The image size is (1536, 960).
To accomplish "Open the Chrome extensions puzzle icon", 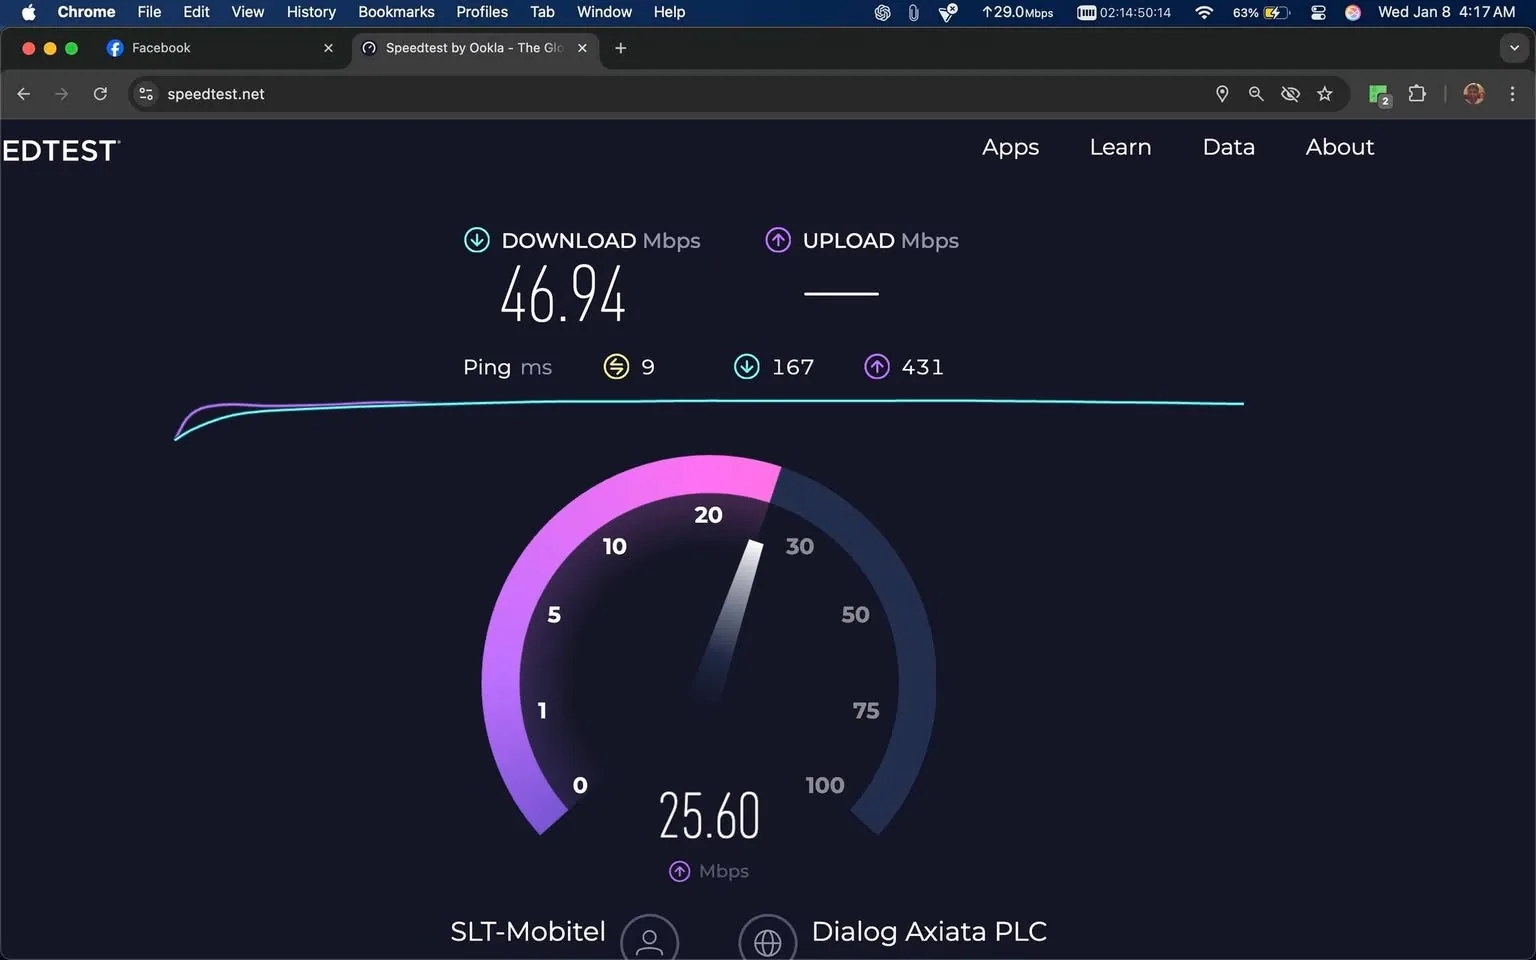I will (1417, 93).
